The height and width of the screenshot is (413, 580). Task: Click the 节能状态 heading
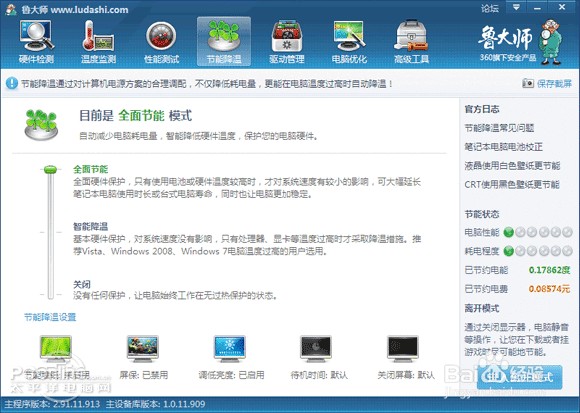pyautogui.click(x=482, y=214)
